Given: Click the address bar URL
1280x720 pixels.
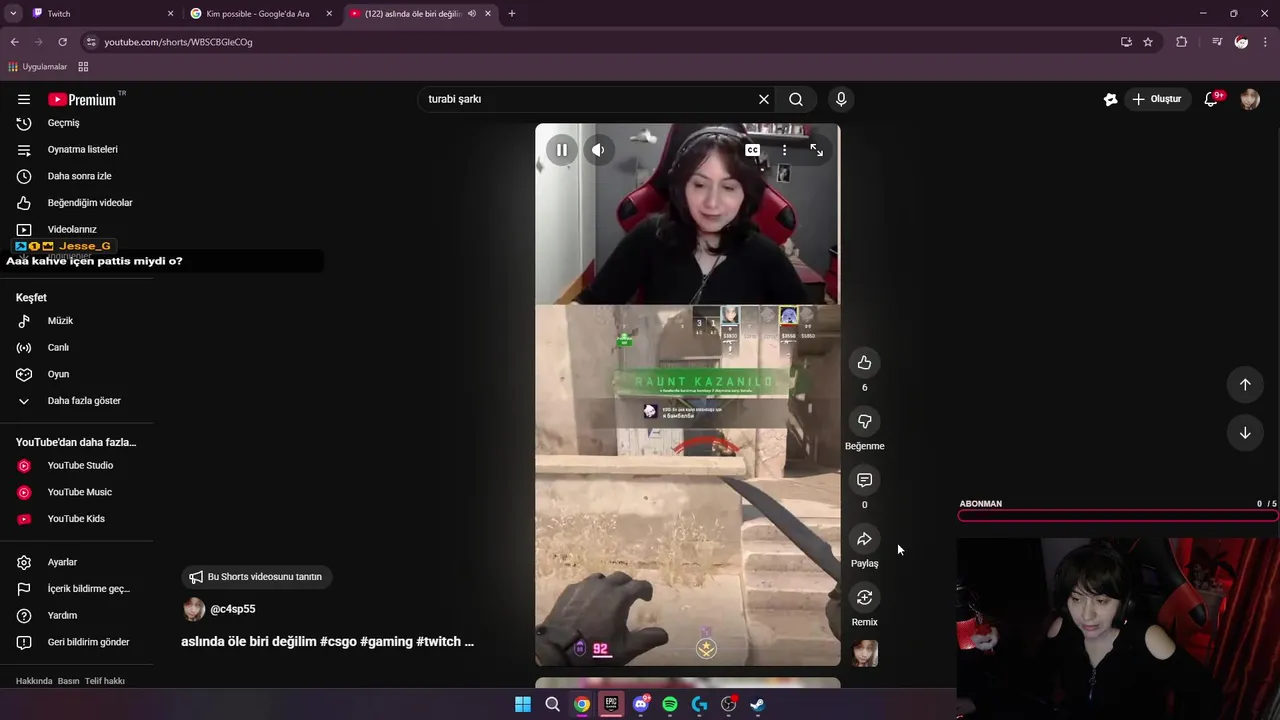Looking at the screenshot, I should [x=178, y=42].
